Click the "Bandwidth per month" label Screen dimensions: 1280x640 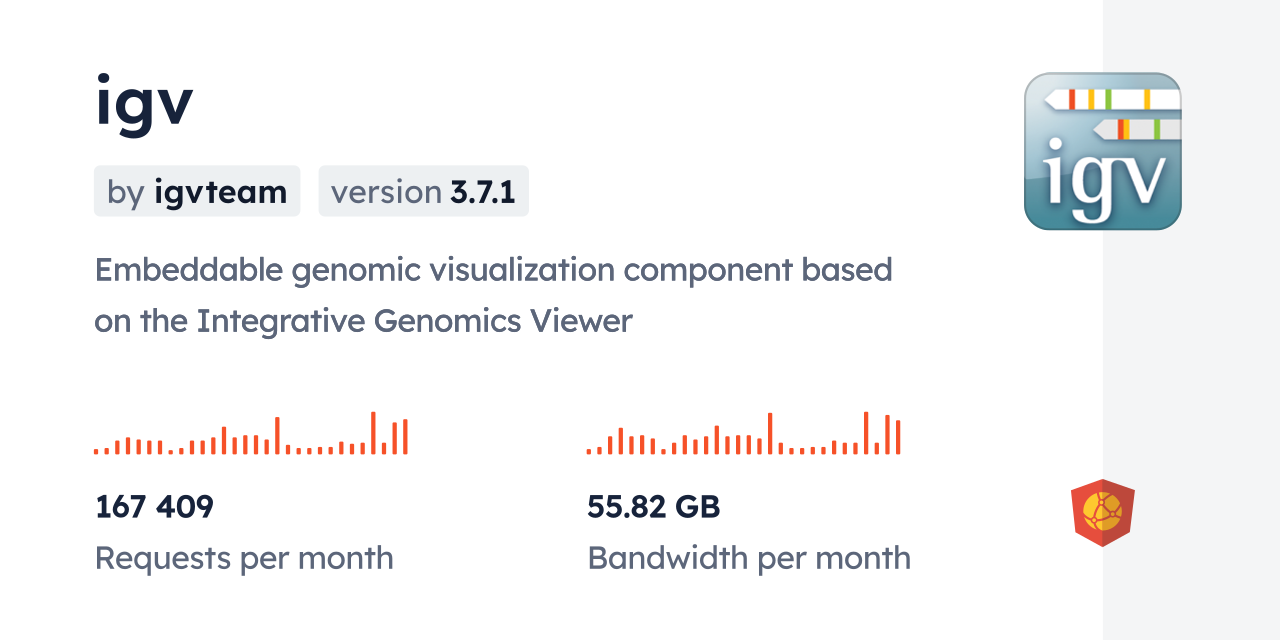coord(749,558)
